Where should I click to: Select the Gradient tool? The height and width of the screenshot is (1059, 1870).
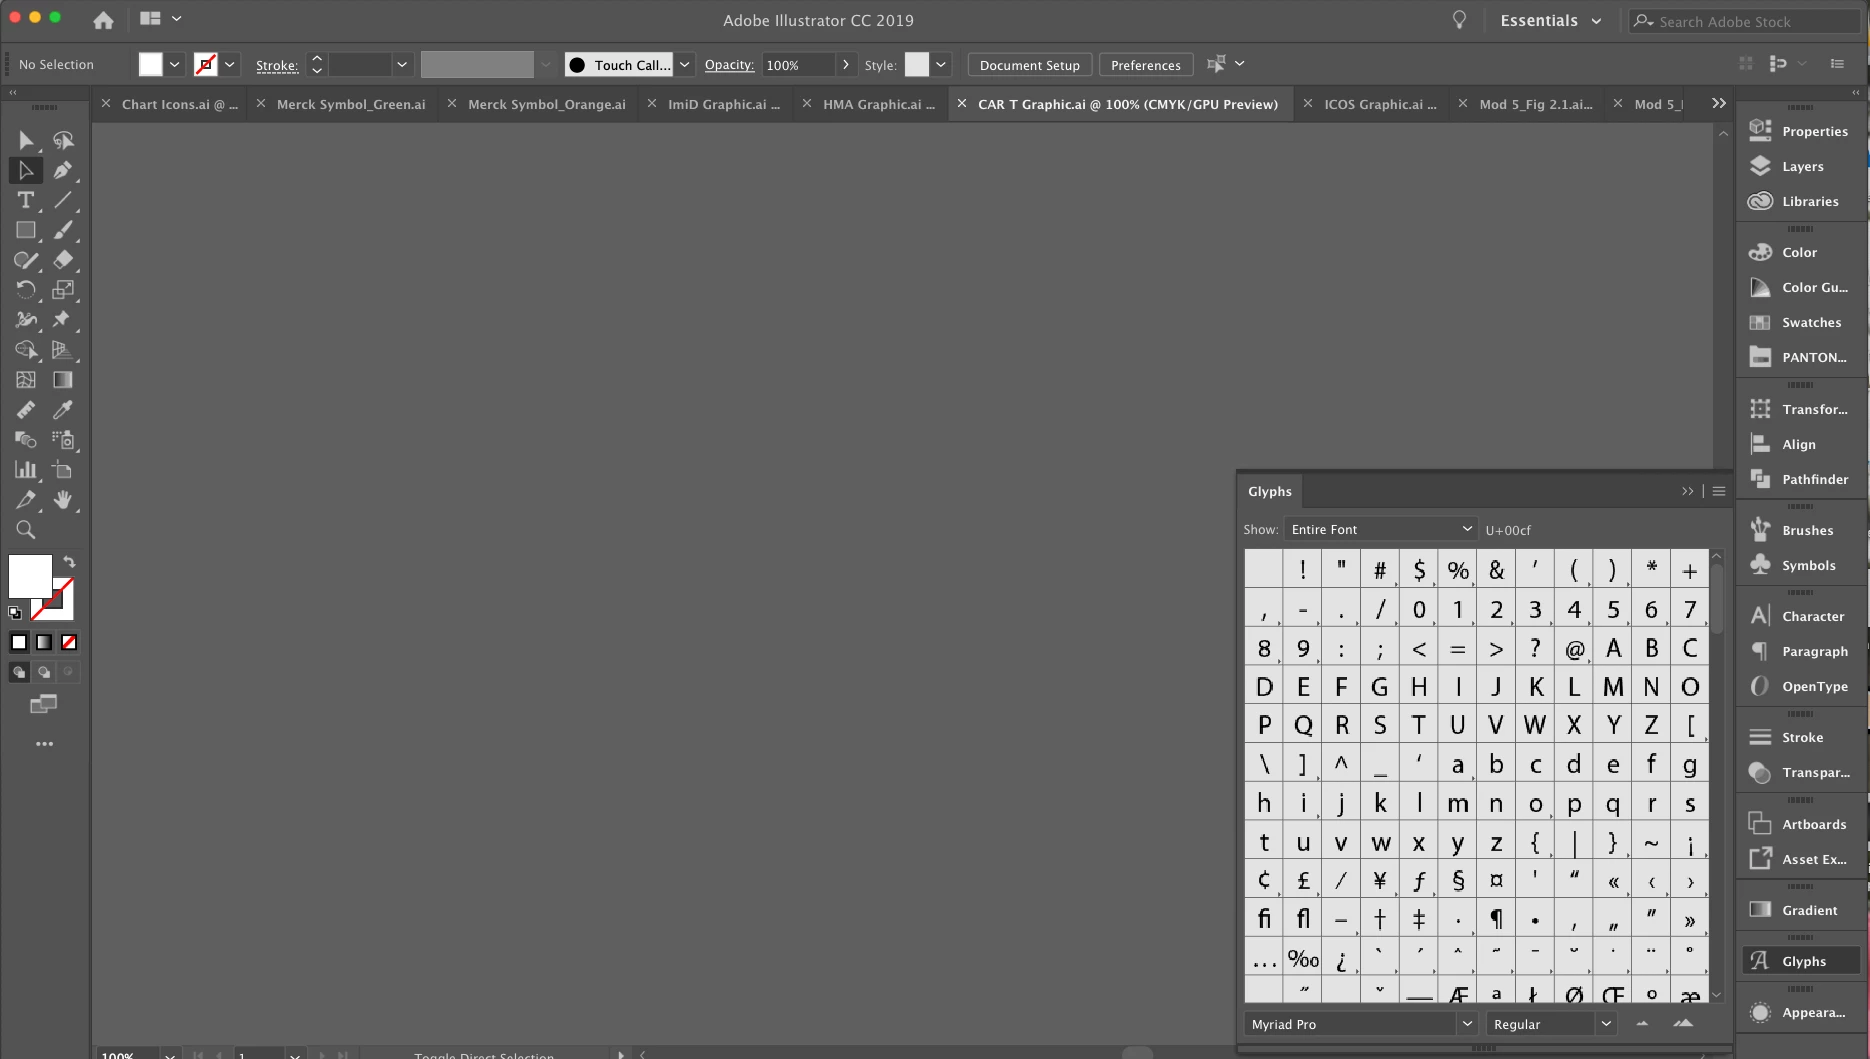tap(63, 380)
